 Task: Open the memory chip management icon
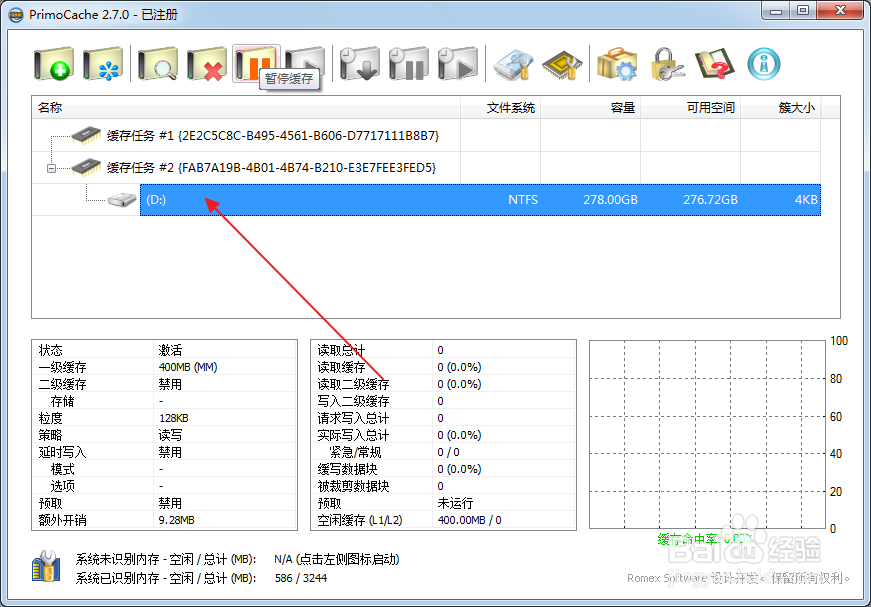[562, 64]
